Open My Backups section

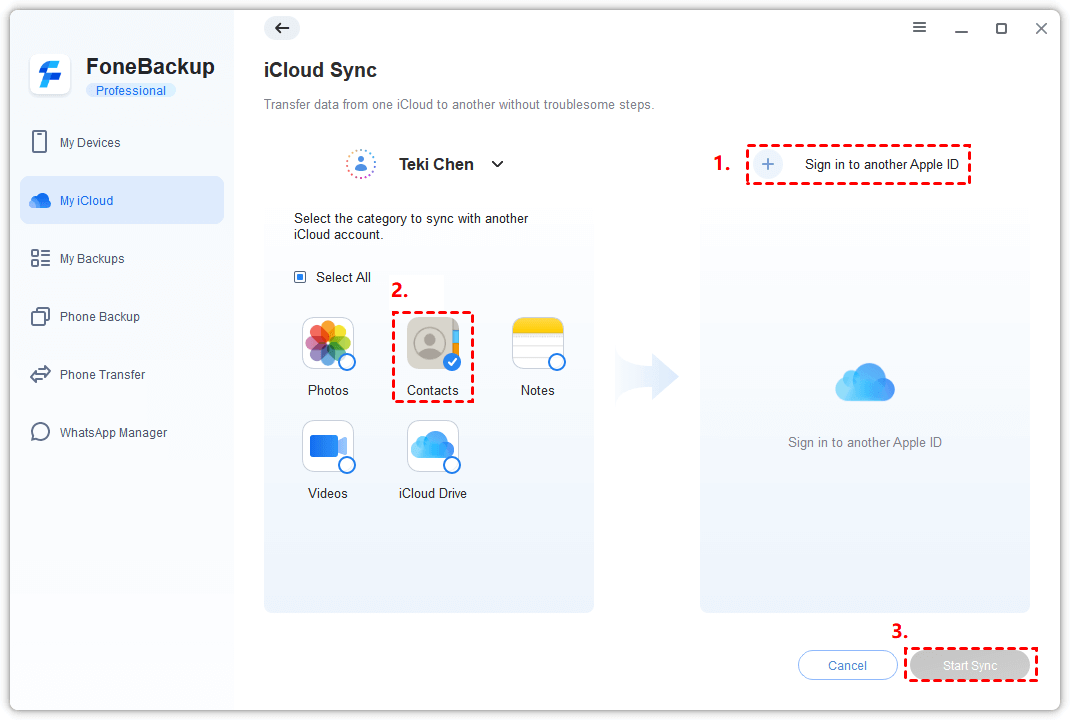tap(121, 259)
